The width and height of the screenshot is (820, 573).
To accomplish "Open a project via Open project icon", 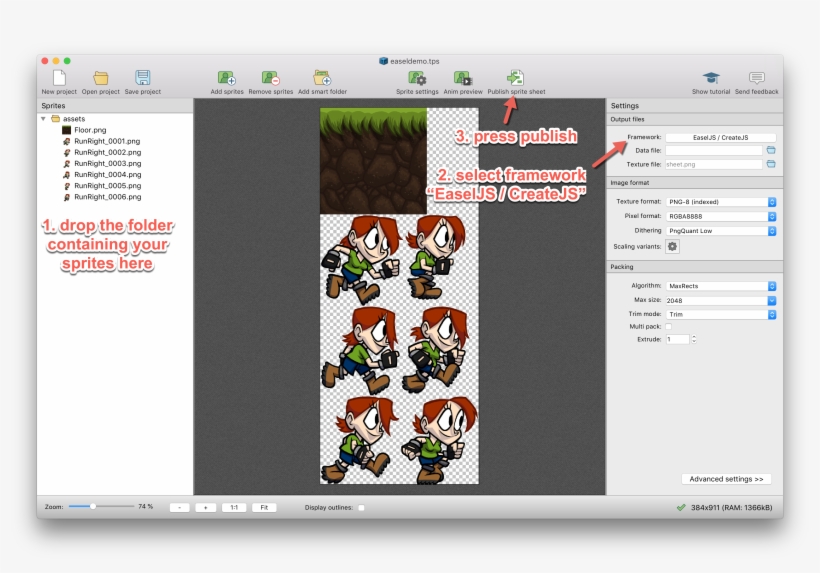I will (100, 78).
